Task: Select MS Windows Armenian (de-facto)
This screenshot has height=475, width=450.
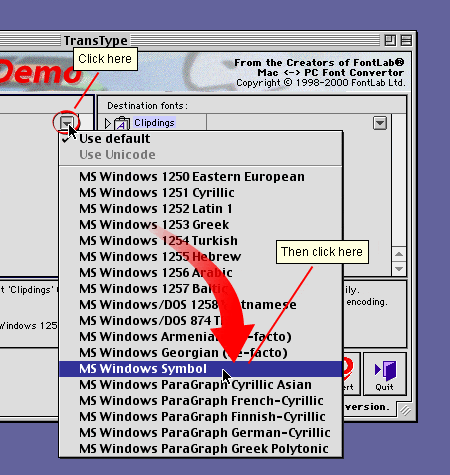Action: 201,337
